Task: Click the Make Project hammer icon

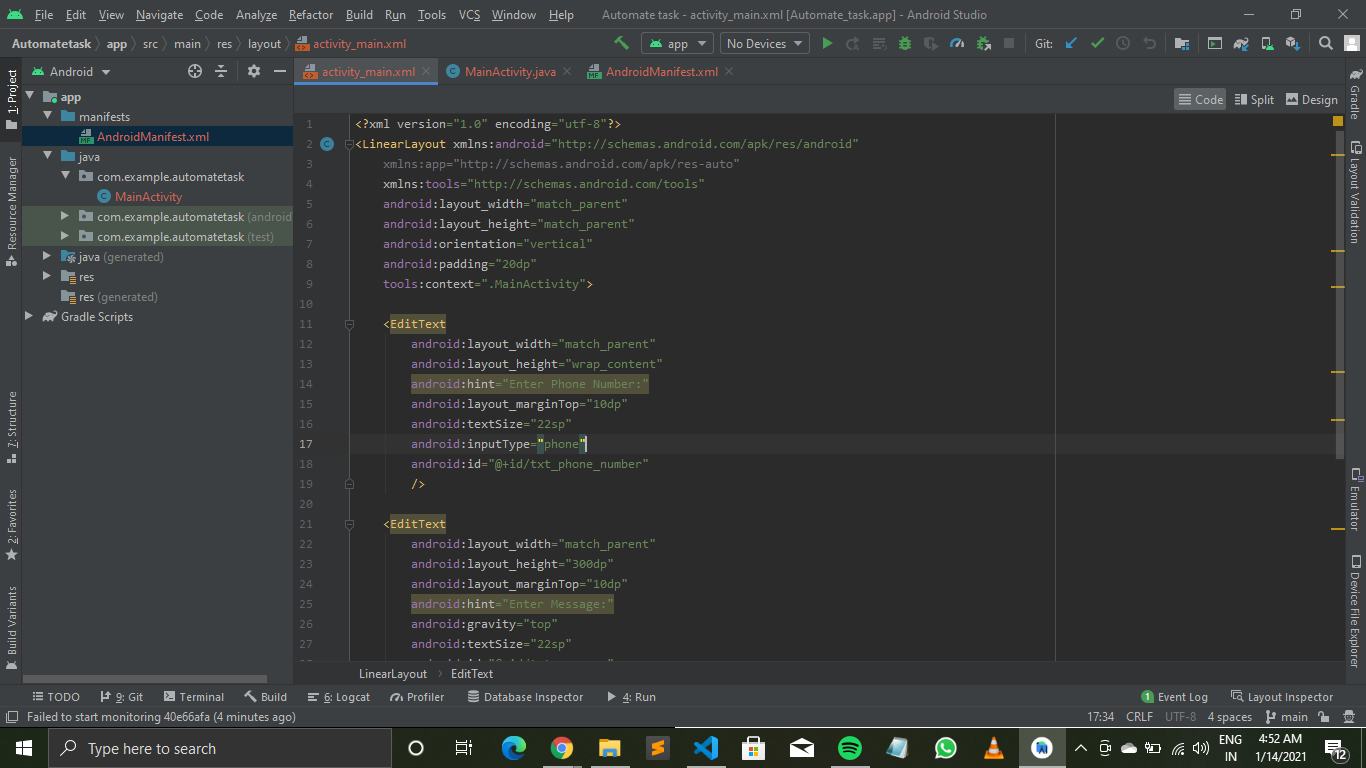Action: [621, 43]
